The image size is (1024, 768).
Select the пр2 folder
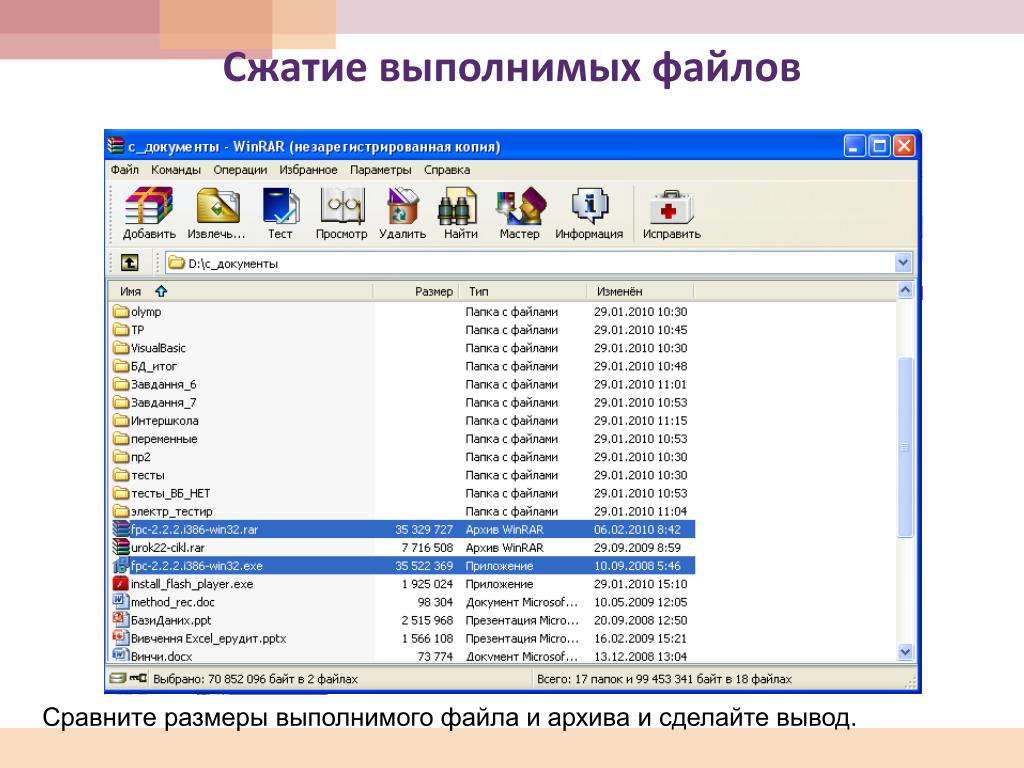132,457
